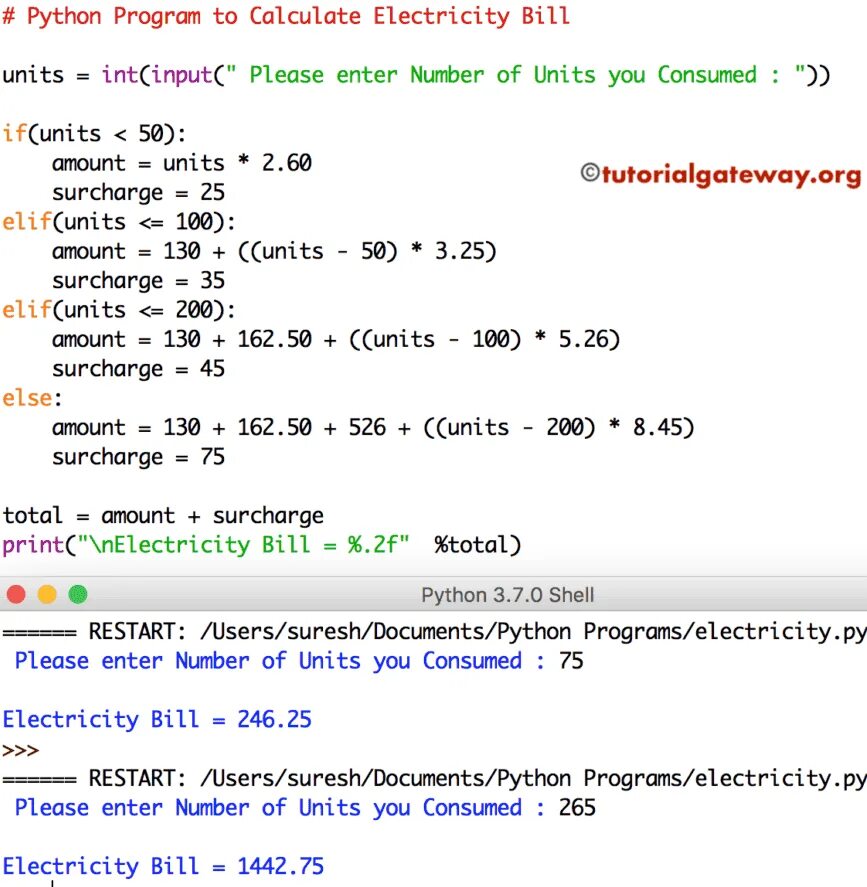Click the yellow minimize button of Python Shell
This screenshot has width=867, height=887.
tap(47, 595)
